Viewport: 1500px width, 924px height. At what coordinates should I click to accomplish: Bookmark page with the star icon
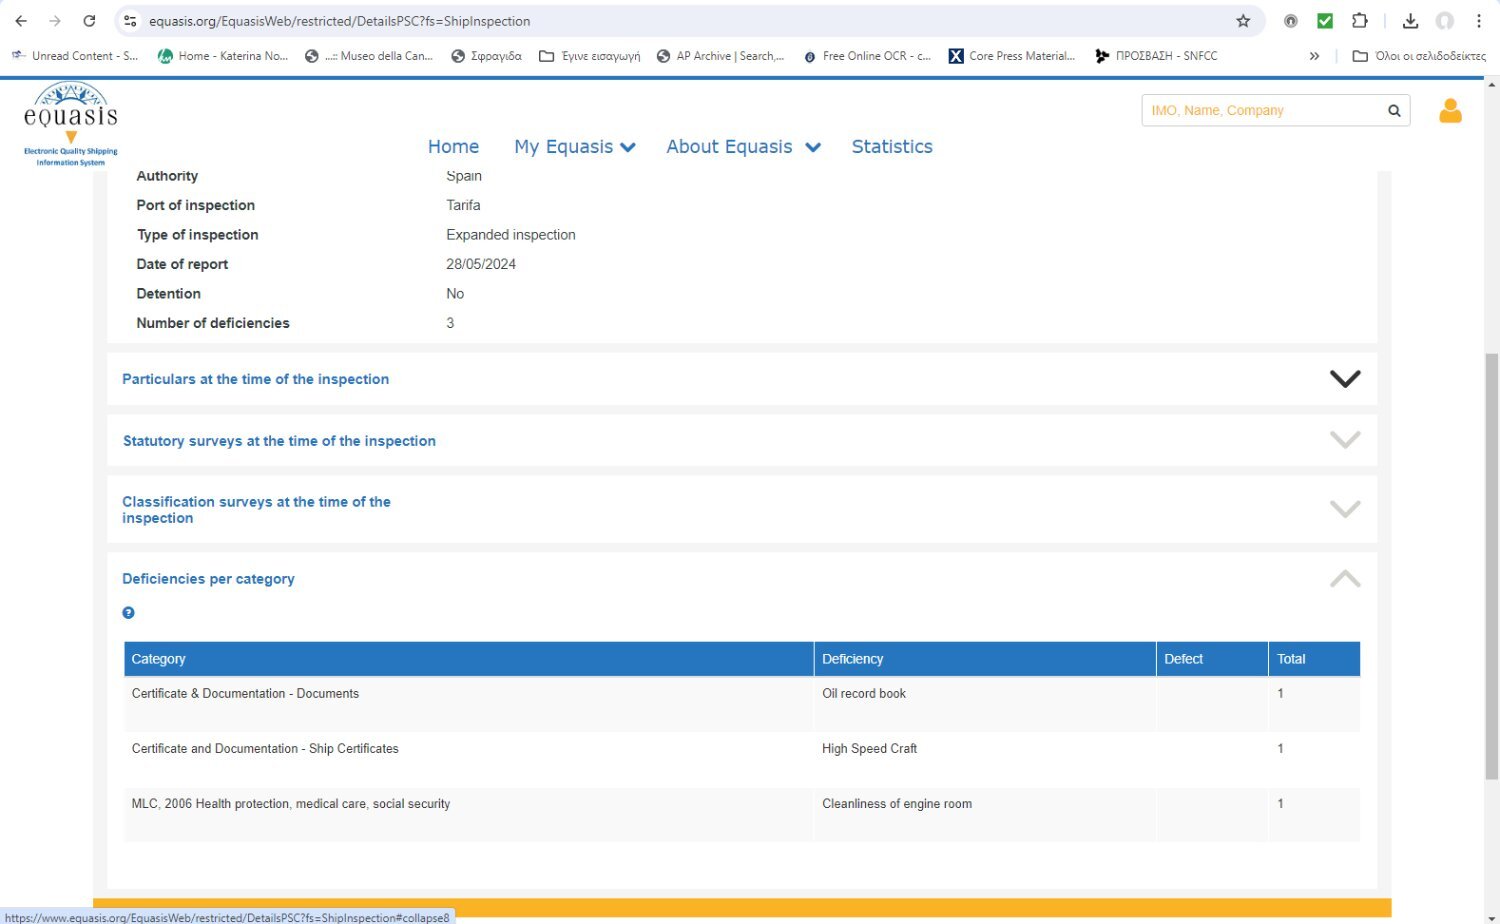point(1243,21)
